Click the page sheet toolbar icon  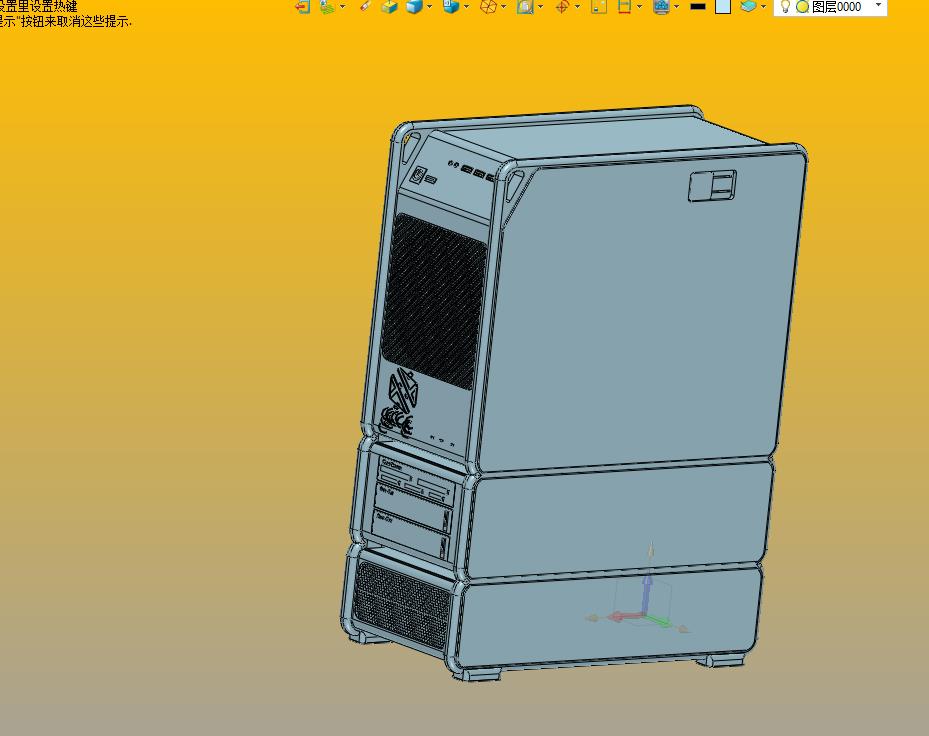[599, 7]
